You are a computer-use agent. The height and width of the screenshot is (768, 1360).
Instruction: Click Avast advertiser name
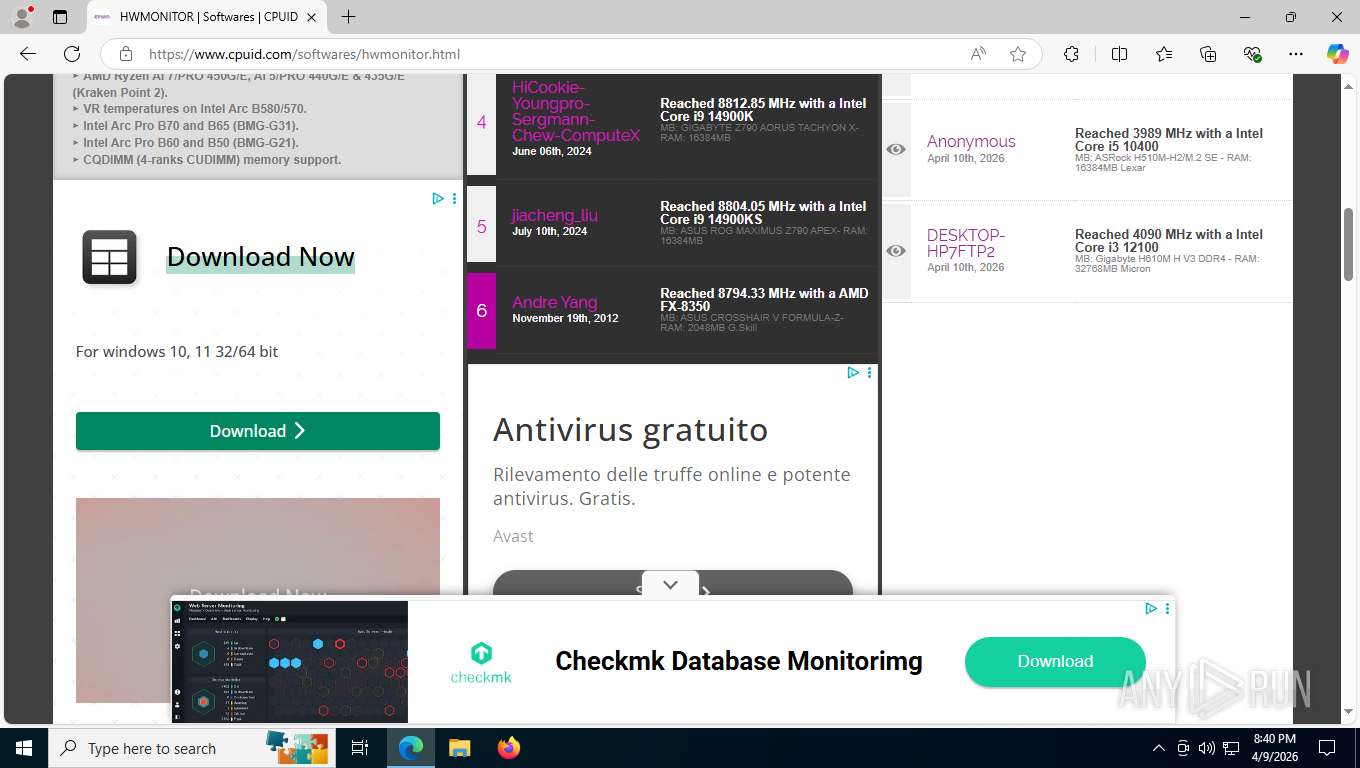click(x=513, y=537)
